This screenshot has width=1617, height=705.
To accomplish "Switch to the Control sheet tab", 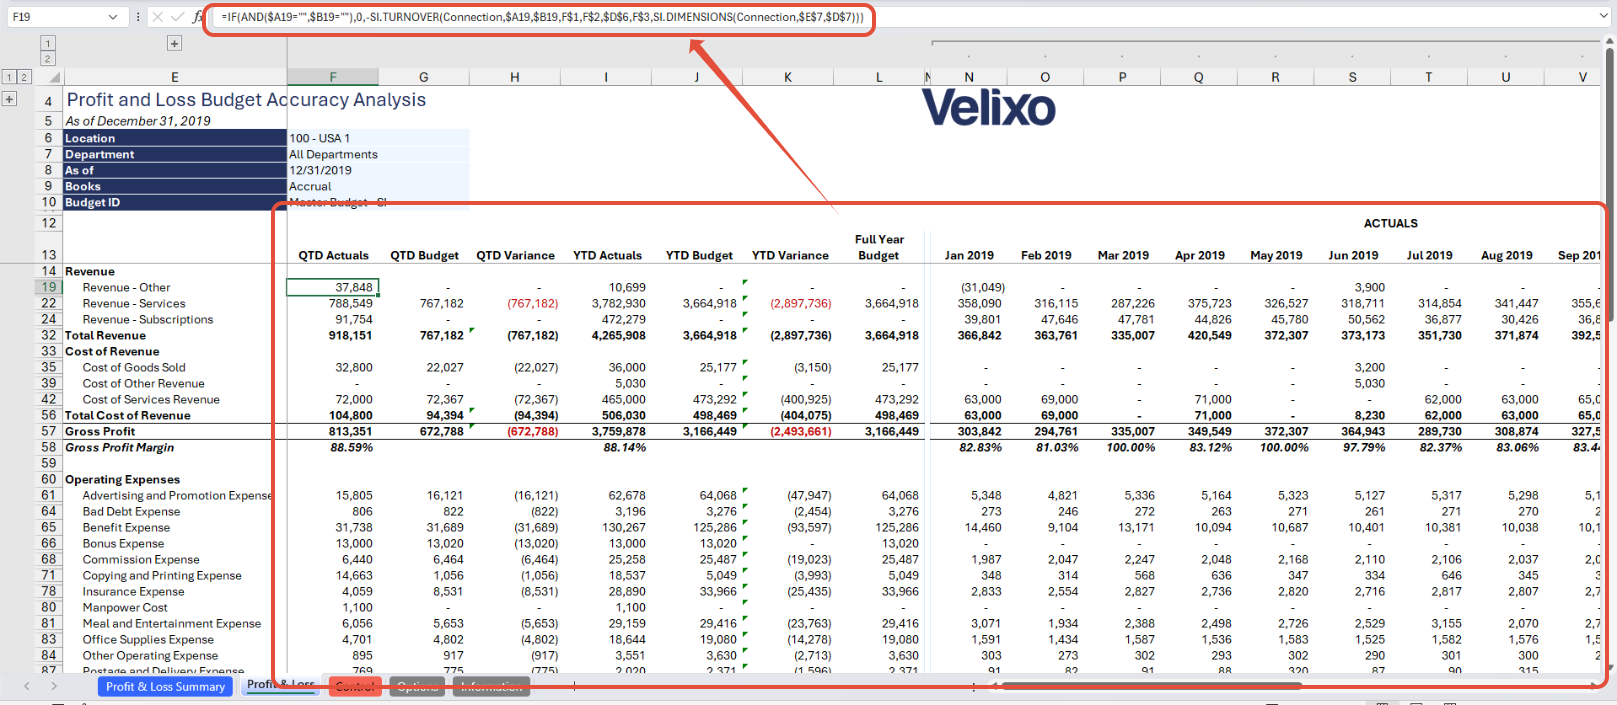I will [354, 687].
